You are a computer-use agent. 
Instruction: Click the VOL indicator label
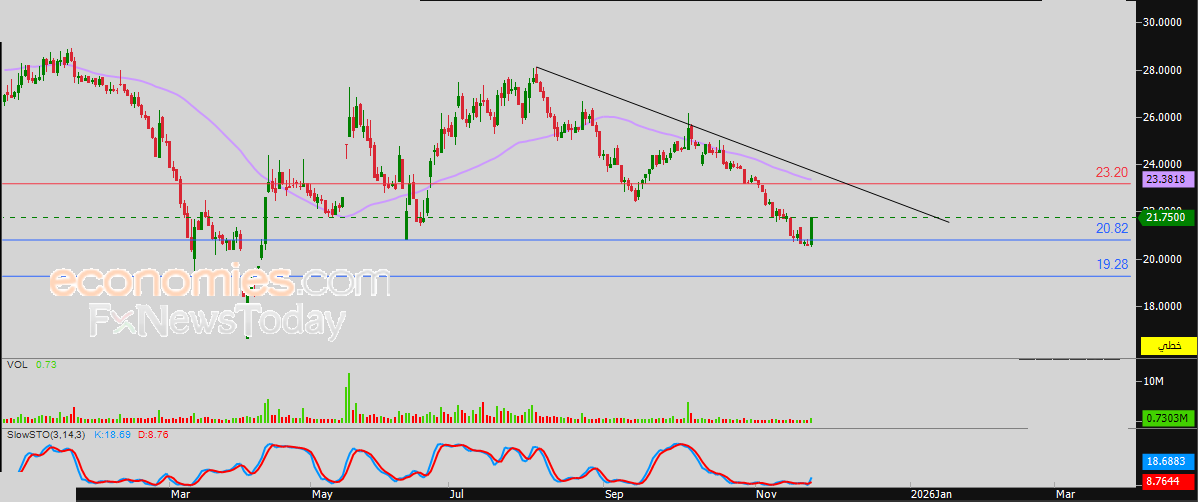click(17, 365)
